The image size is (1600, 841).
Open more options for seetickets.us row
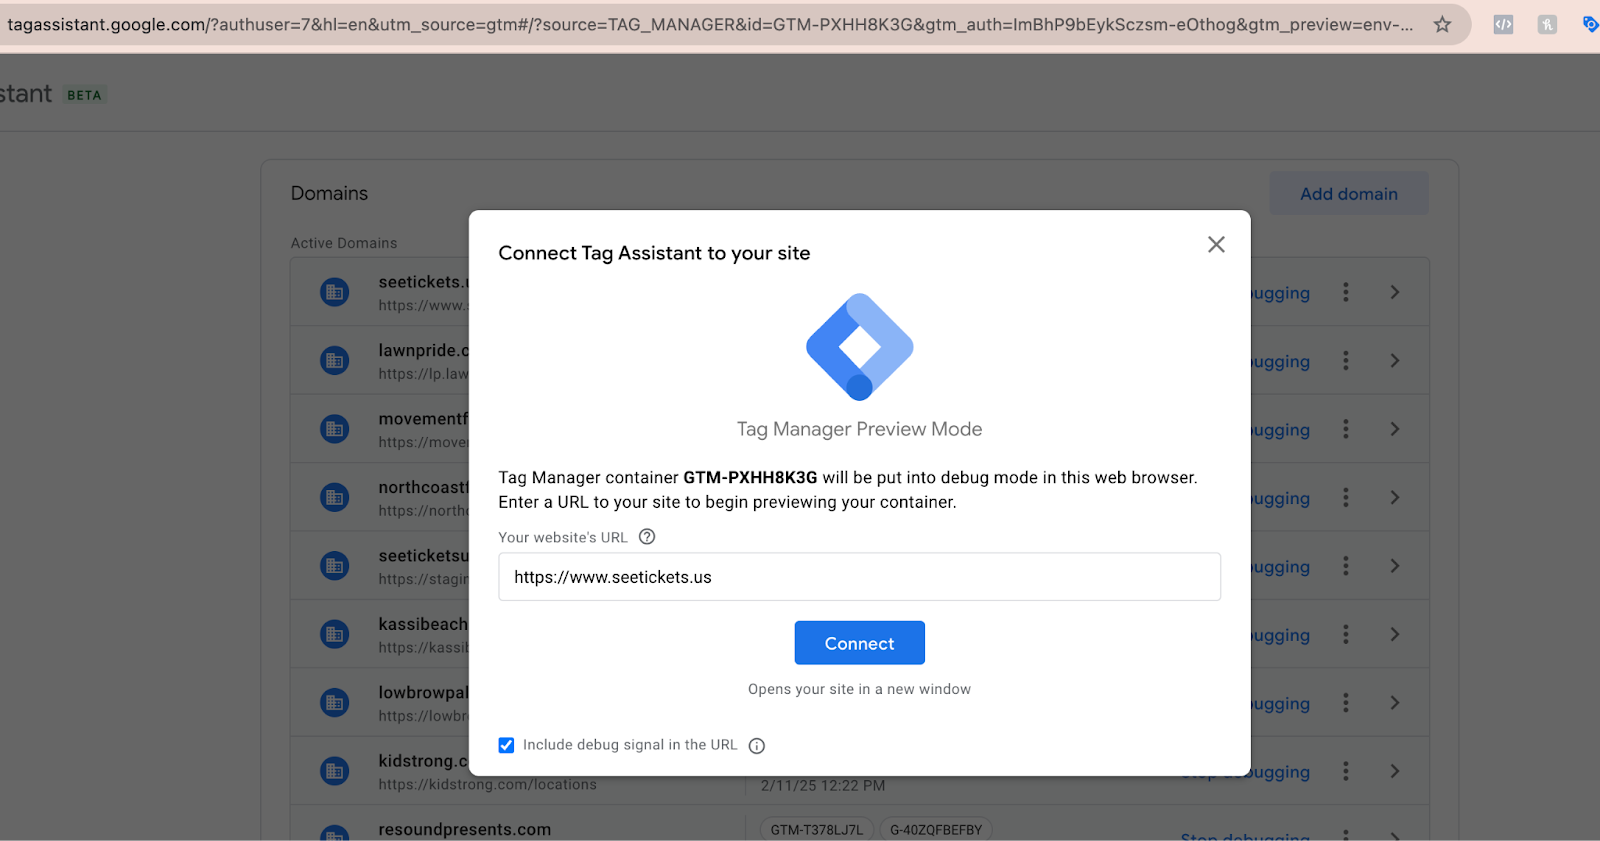click(x=1346, y=292)
